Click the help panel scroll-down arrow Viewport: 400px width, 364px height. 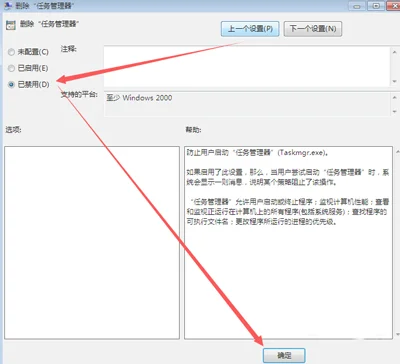tap(397, 334)
